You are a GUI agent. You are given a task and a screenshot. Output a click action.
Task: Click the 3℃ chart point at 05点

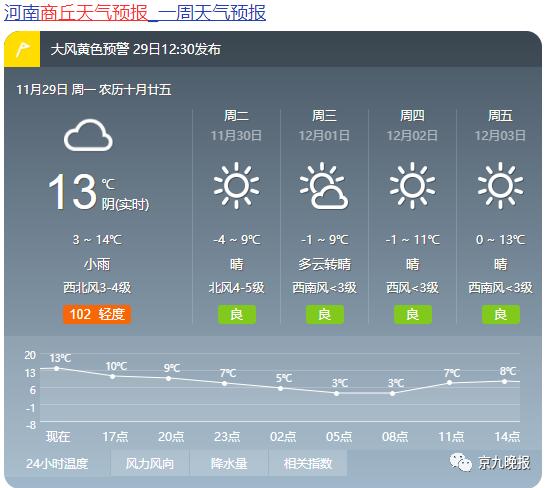coord(336,394)
